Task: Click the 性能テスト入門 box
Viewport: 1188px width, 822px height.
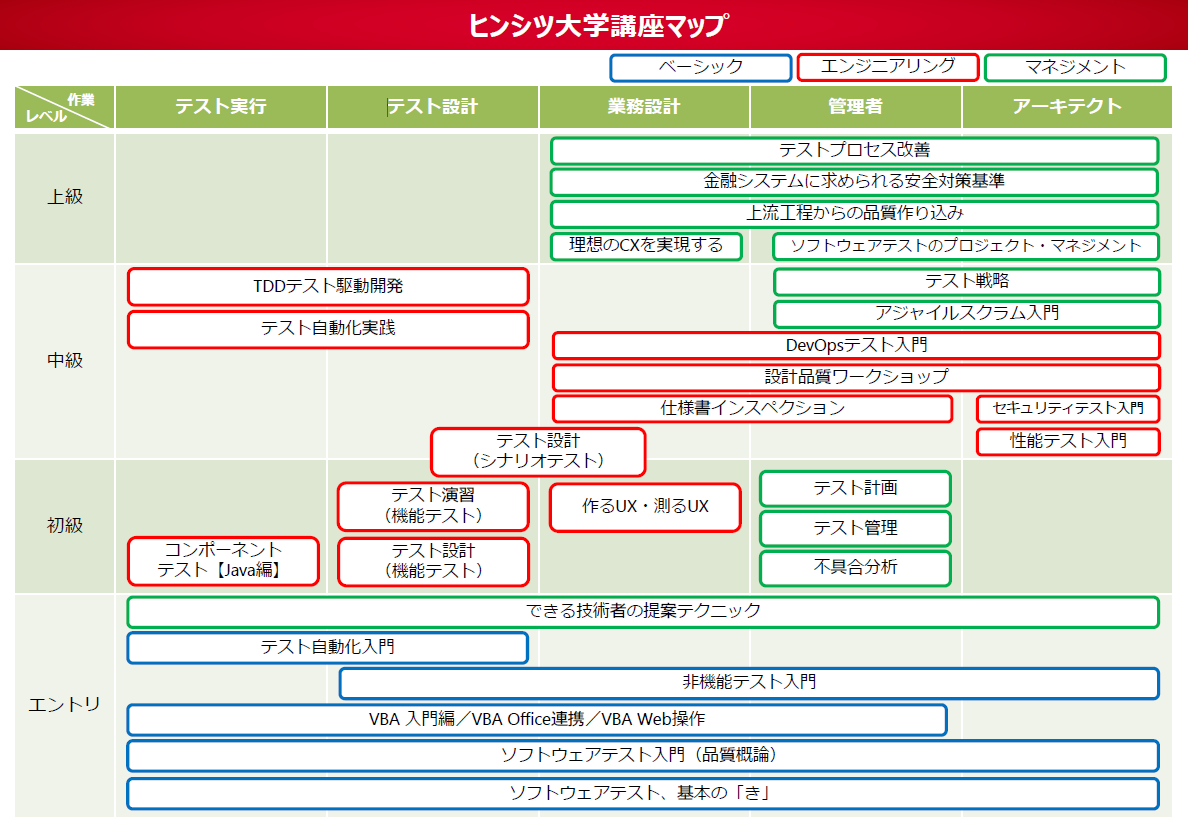Action: (1067, 441)
